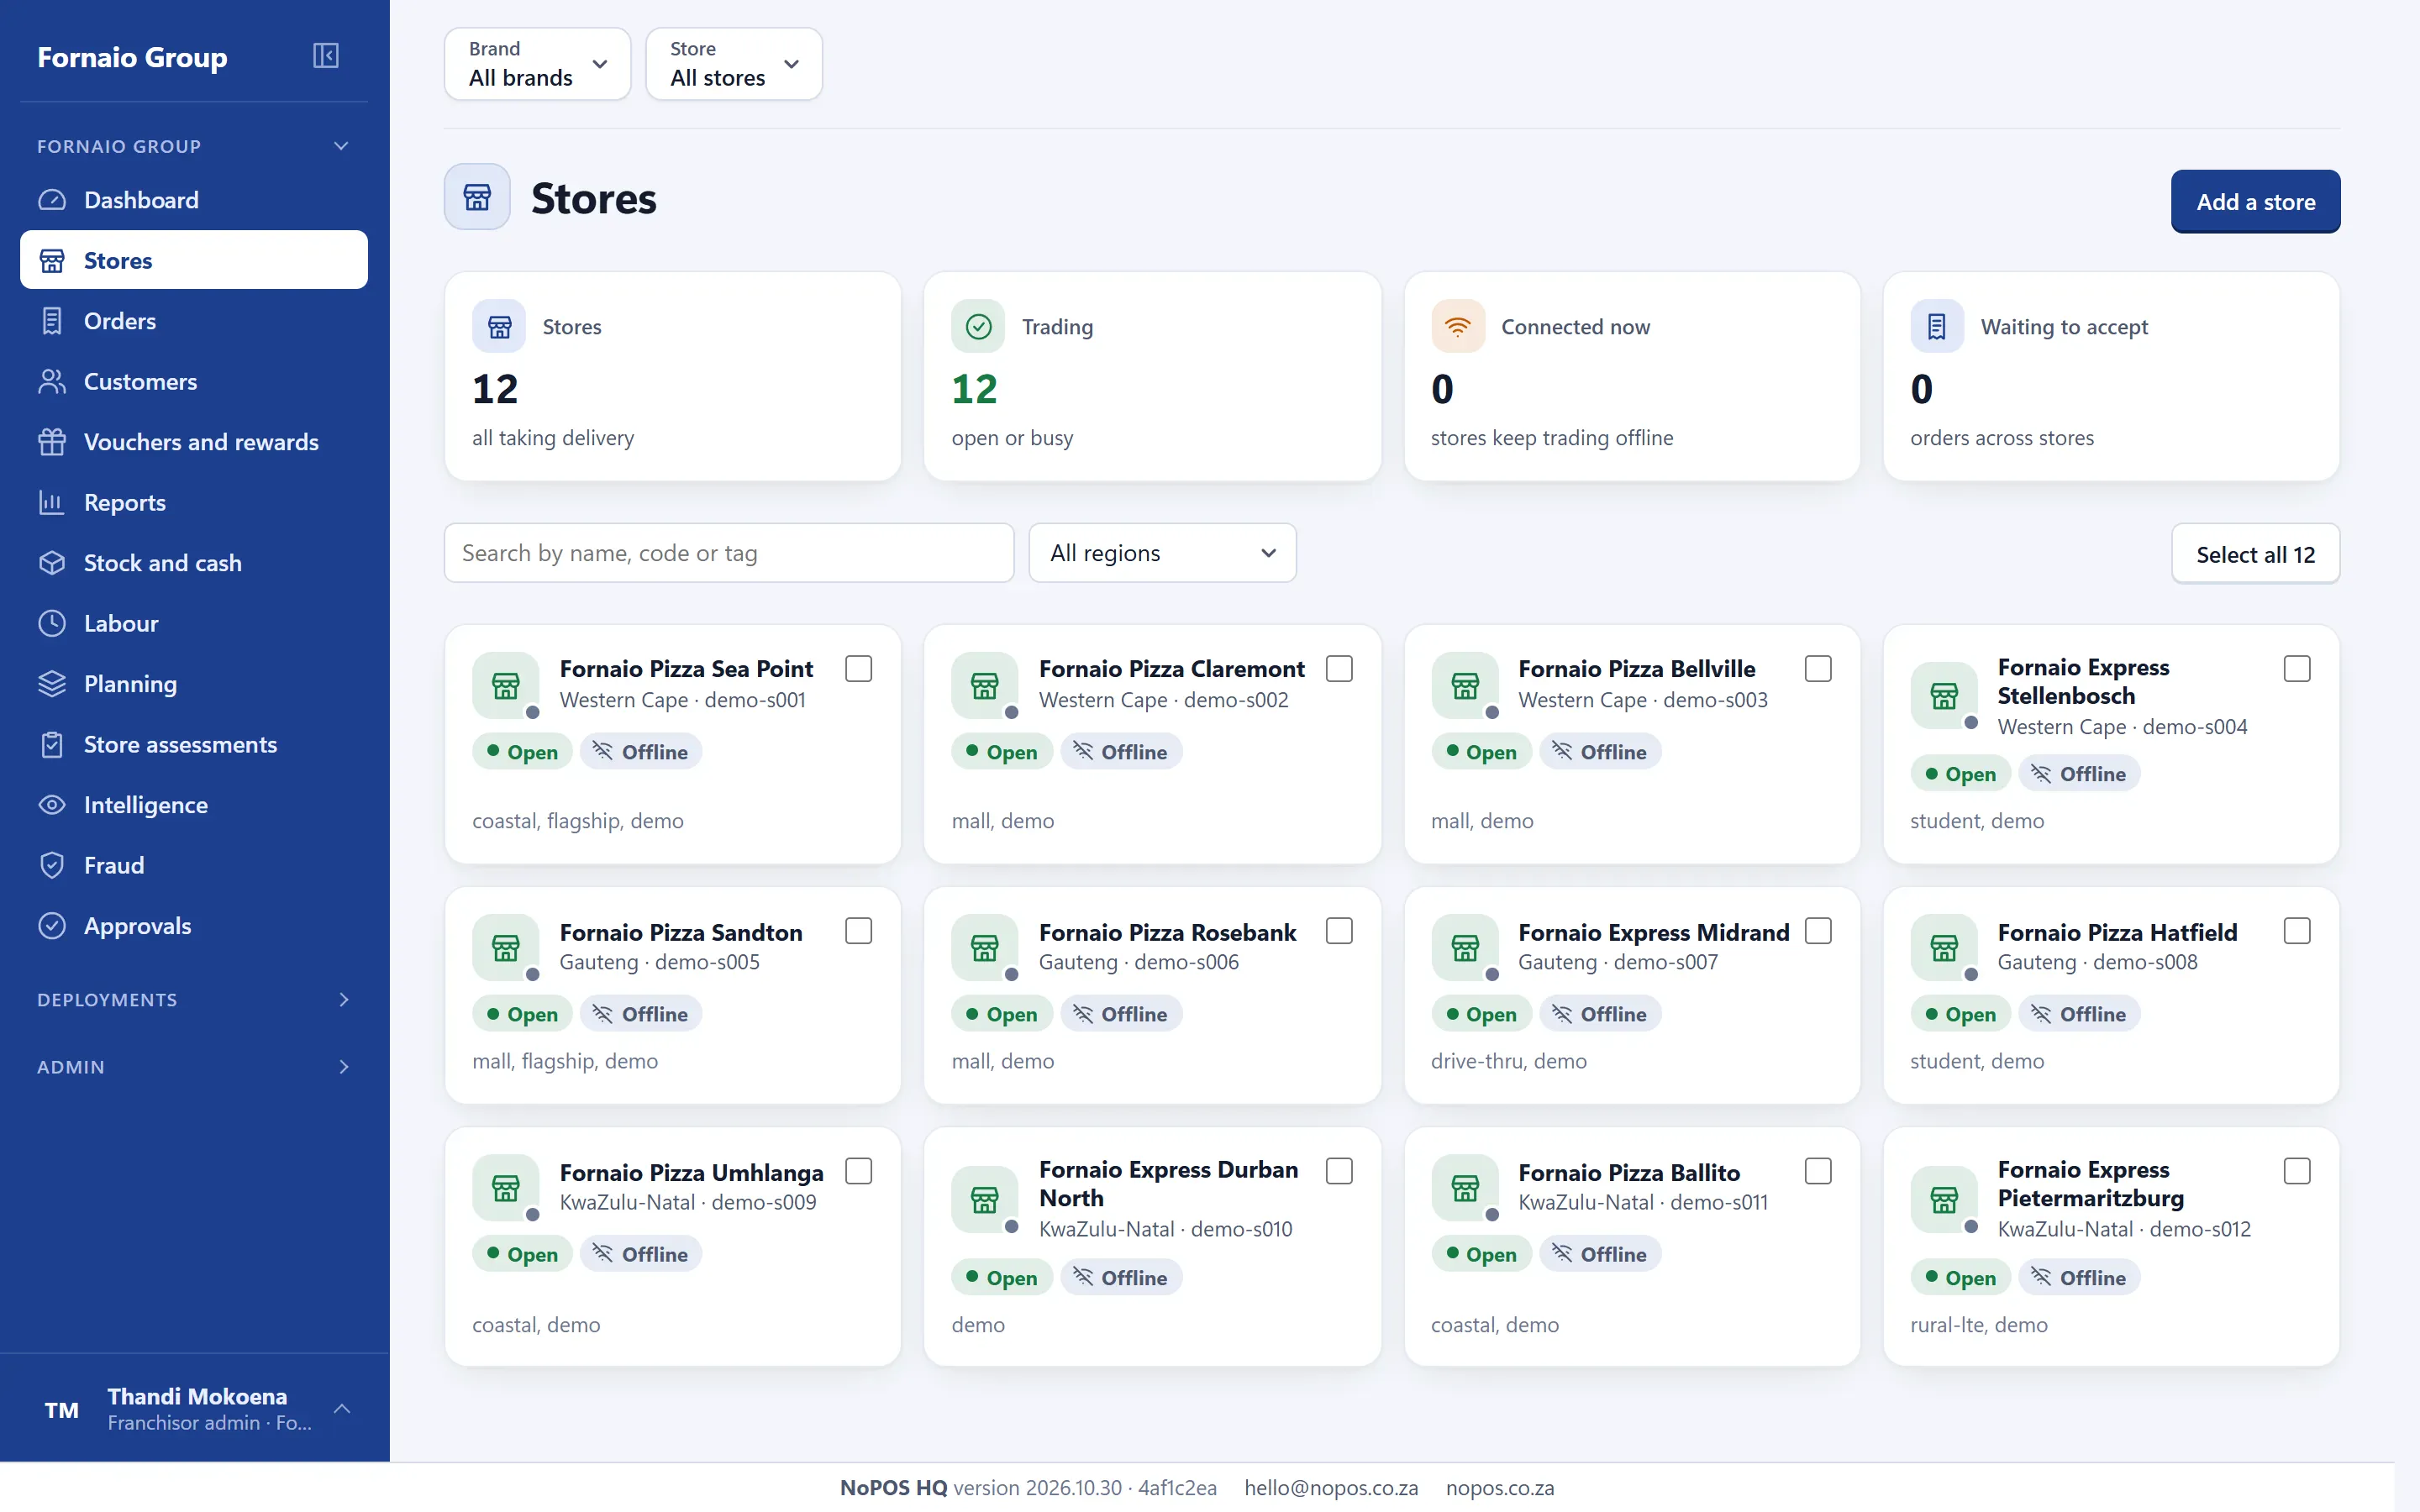Viewport: 2420px width, 1512px height.
Task: Click Fornaio Pizza Sea Point store icon
Action: point(506,685)
